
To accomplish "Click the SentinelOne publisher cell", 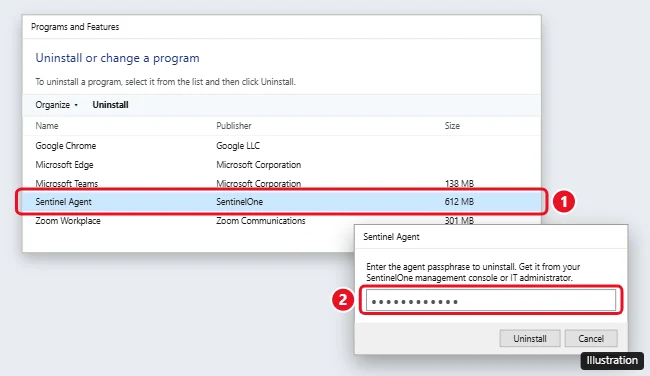I will point(240,202).
